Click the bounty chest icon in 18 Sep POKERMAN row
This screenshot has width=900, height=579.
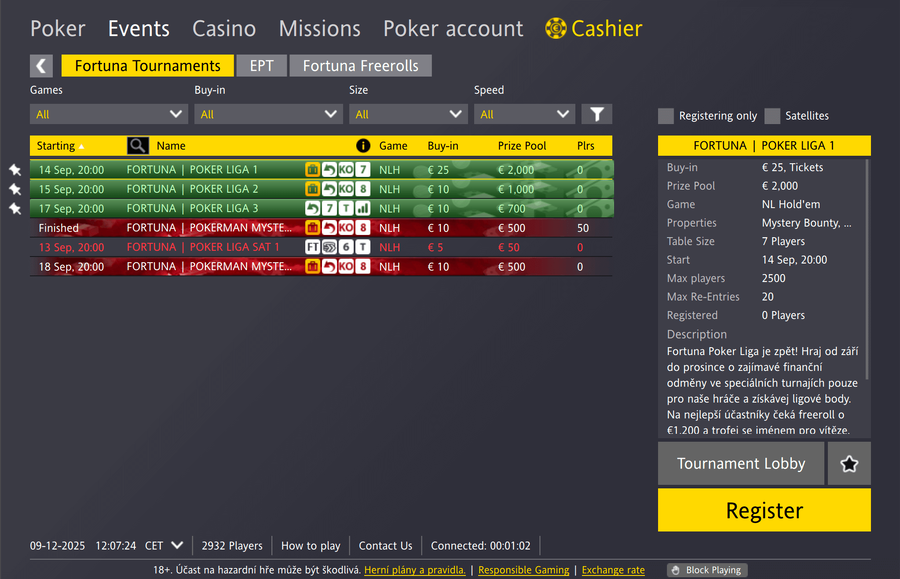click(x=313, y=267)
